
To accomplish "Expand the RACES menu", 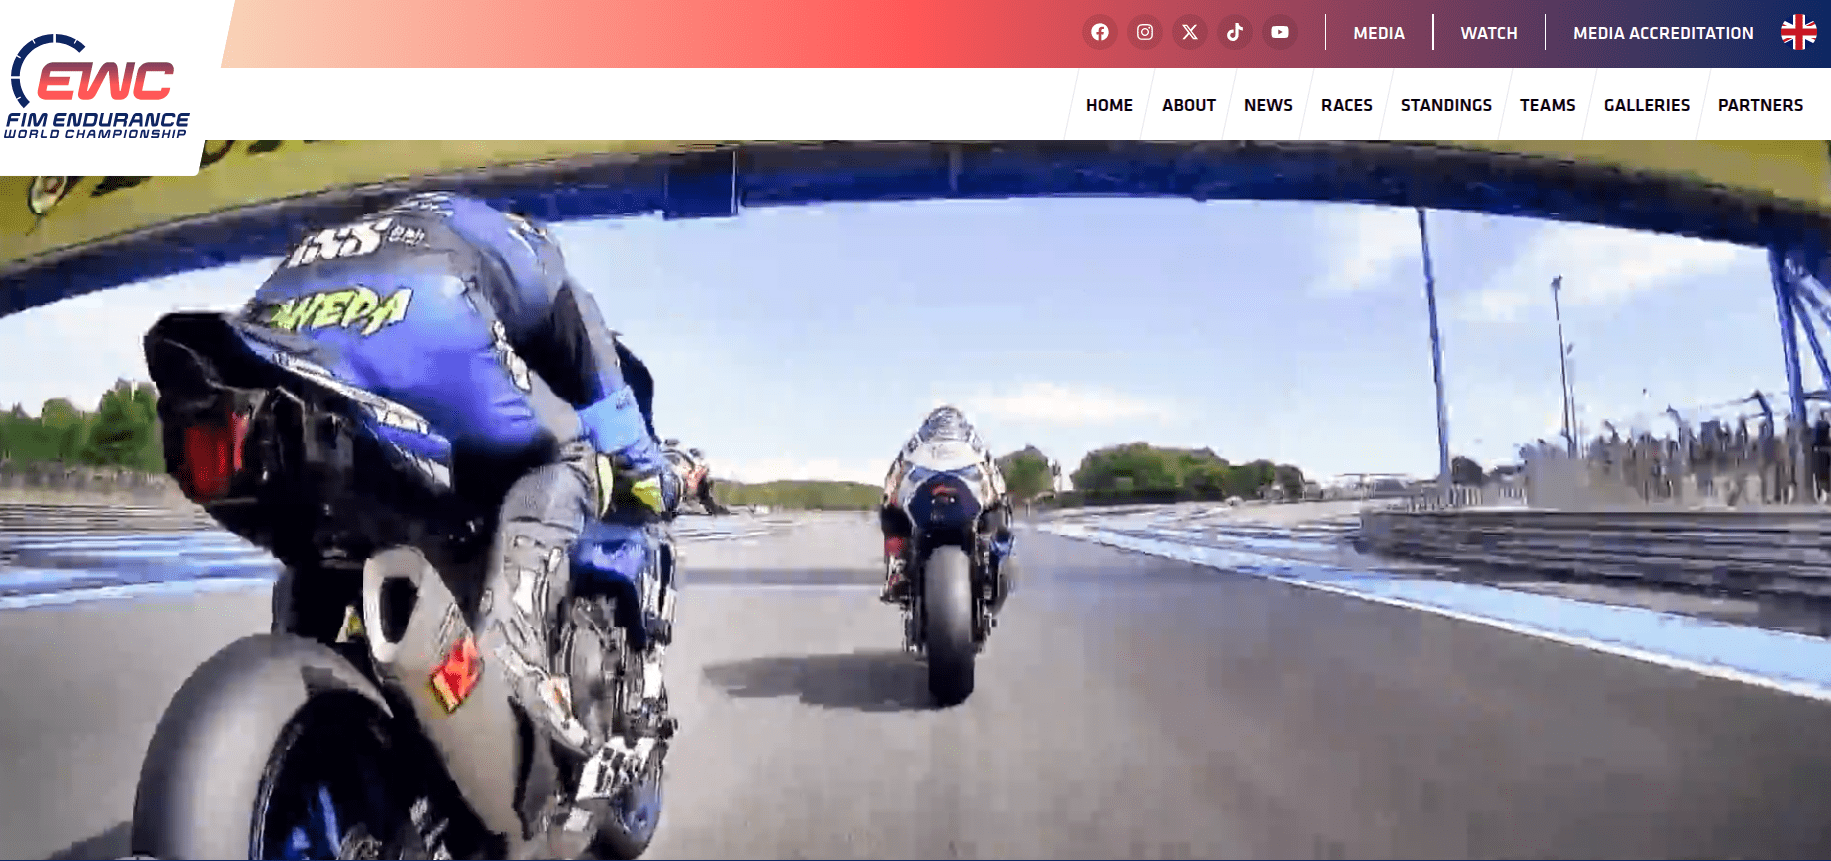I will [1346, 105].
